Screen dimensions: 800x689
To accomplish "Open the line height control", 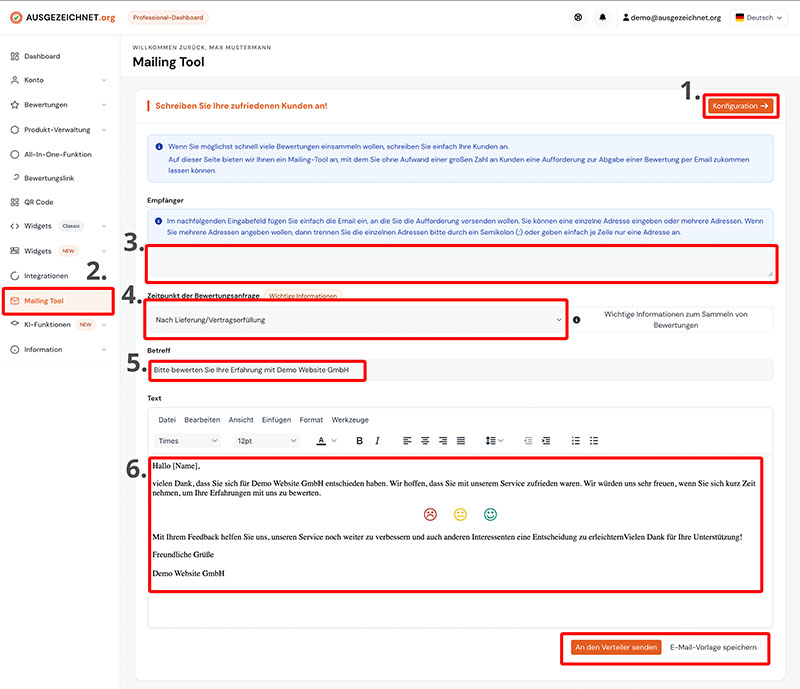I will pos(494,441).
